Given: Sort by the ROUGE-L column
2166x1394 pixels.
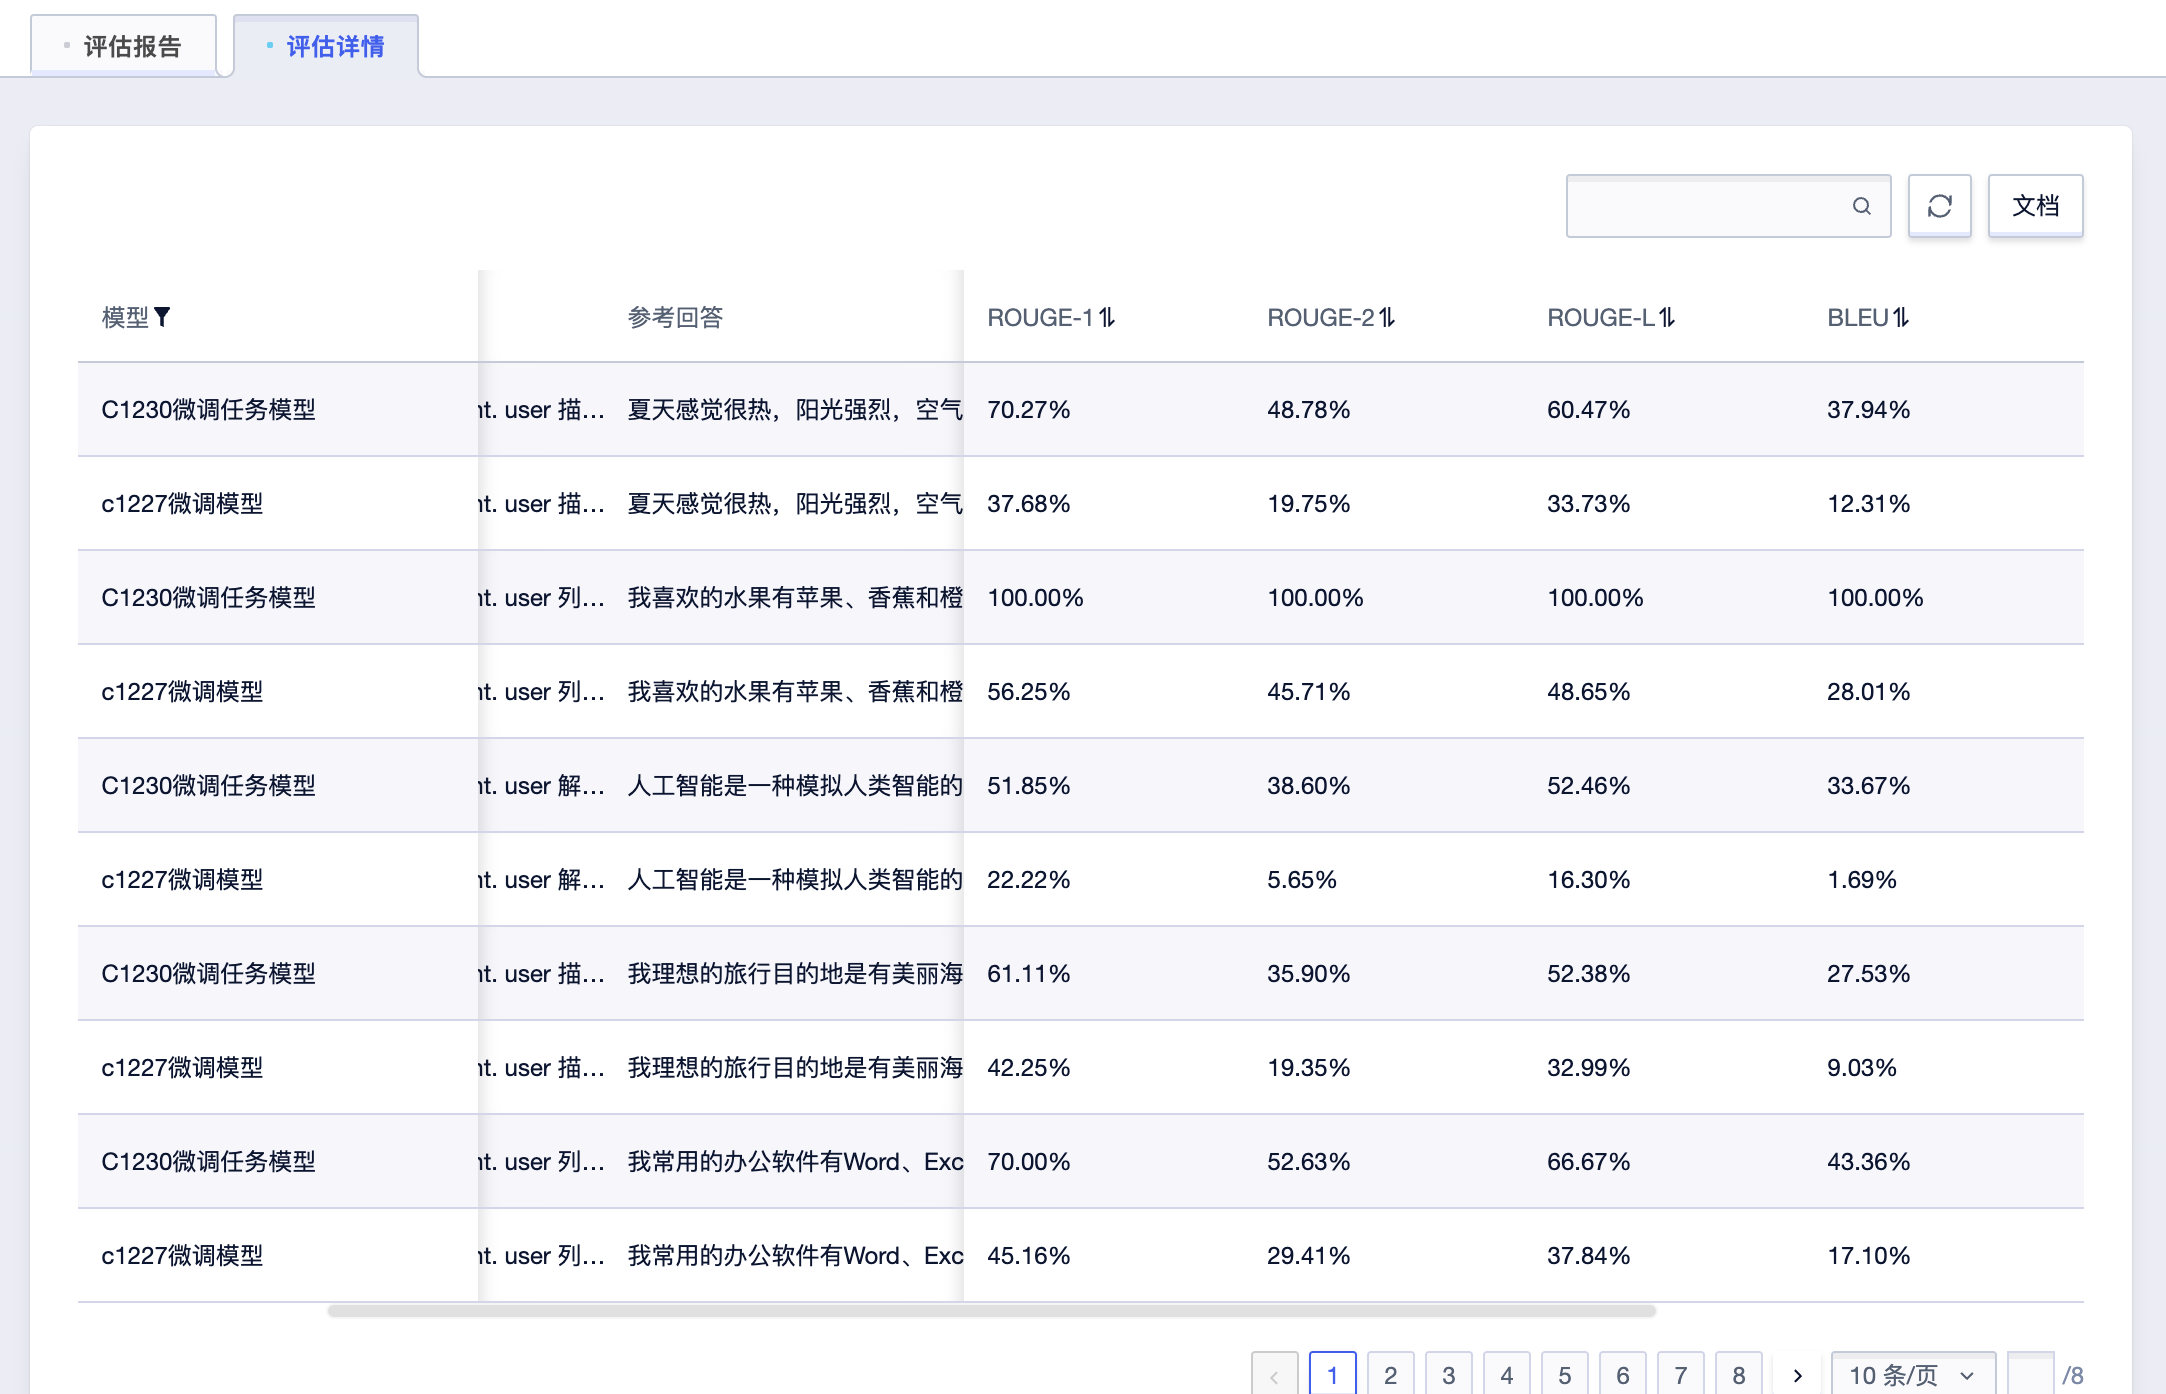Looking at the screenshot, I should 1667,317.
